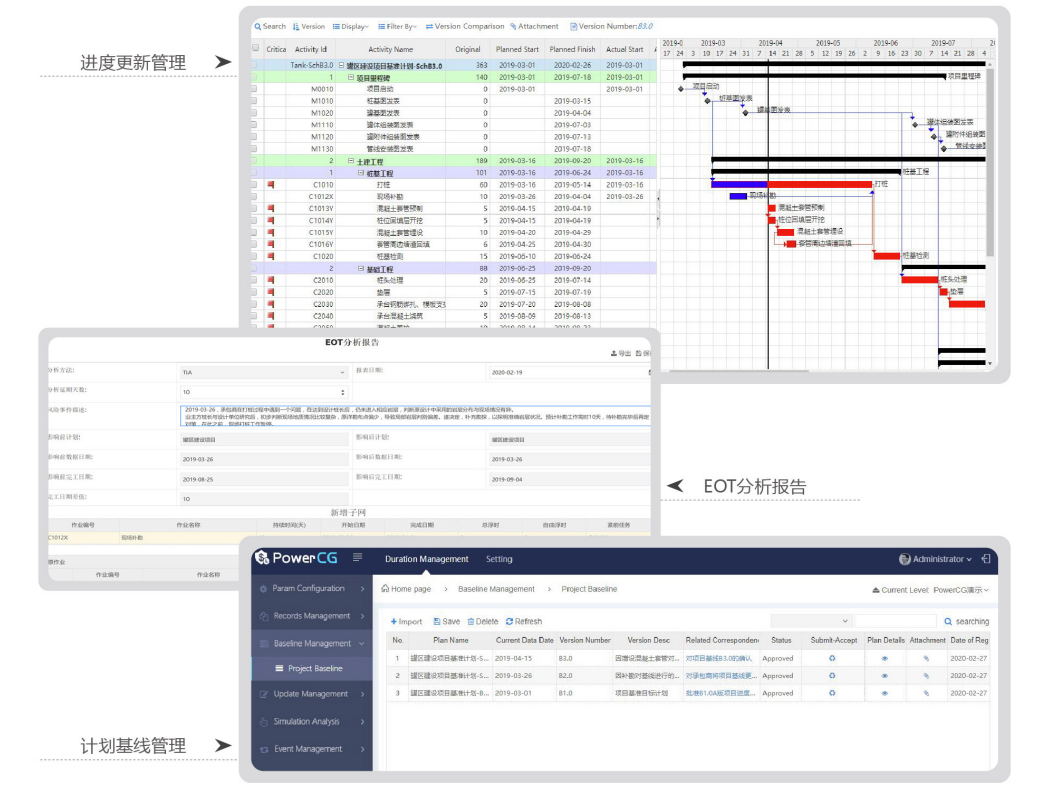Click the Planned Start column header
Screen dimensions: 1046x796
click(x=517, y=49)
